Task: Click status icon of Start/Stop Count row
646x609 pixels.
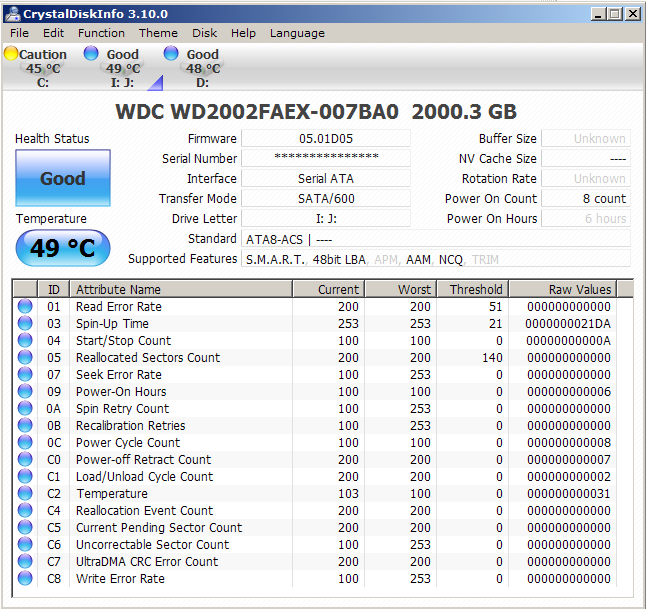Action: pyautogui.click(x=25, y=340)
